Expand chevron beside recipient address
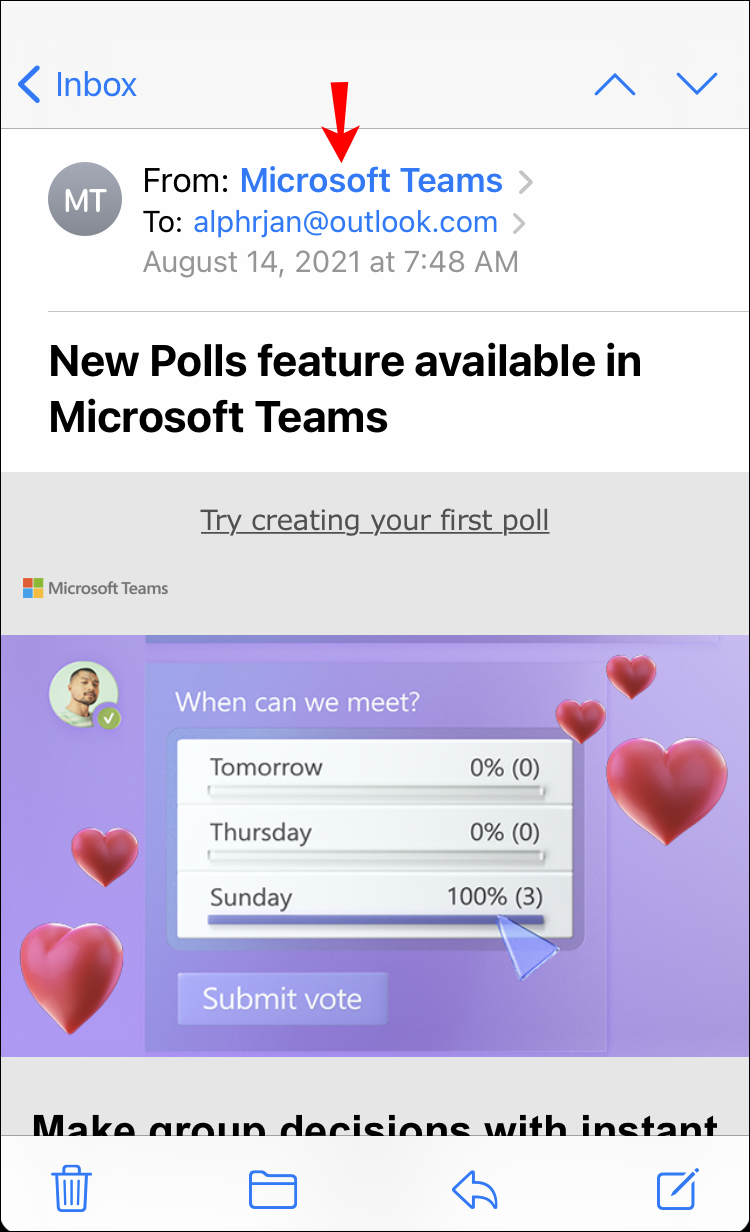750x1232 pixels. click(519, 223)
